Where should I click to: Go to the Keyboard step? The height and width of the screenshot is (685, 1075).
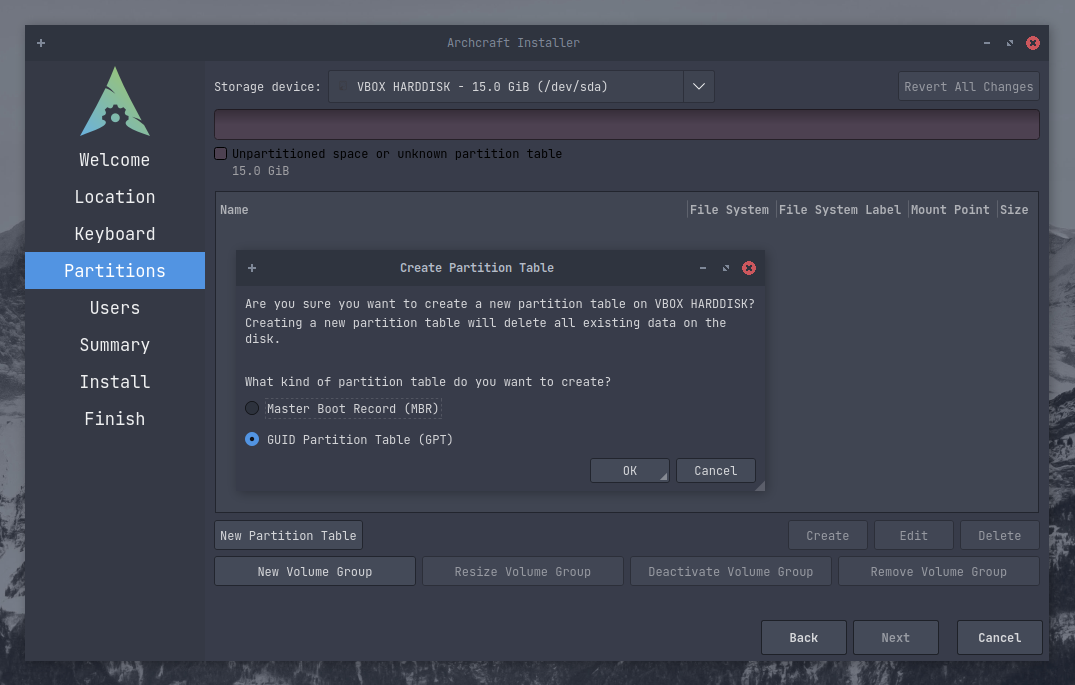[x=114, y=234]
